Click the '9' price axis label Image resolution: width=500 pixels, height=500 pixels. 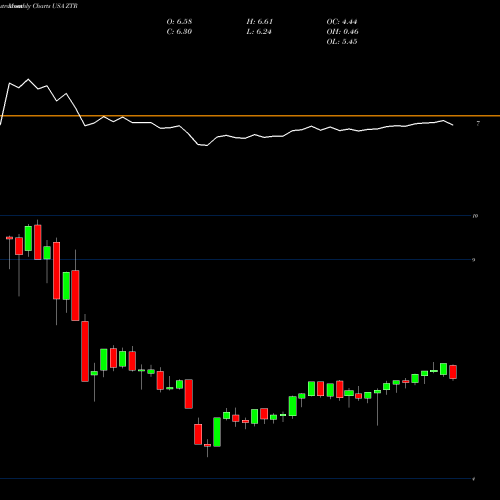pos(474,260)
